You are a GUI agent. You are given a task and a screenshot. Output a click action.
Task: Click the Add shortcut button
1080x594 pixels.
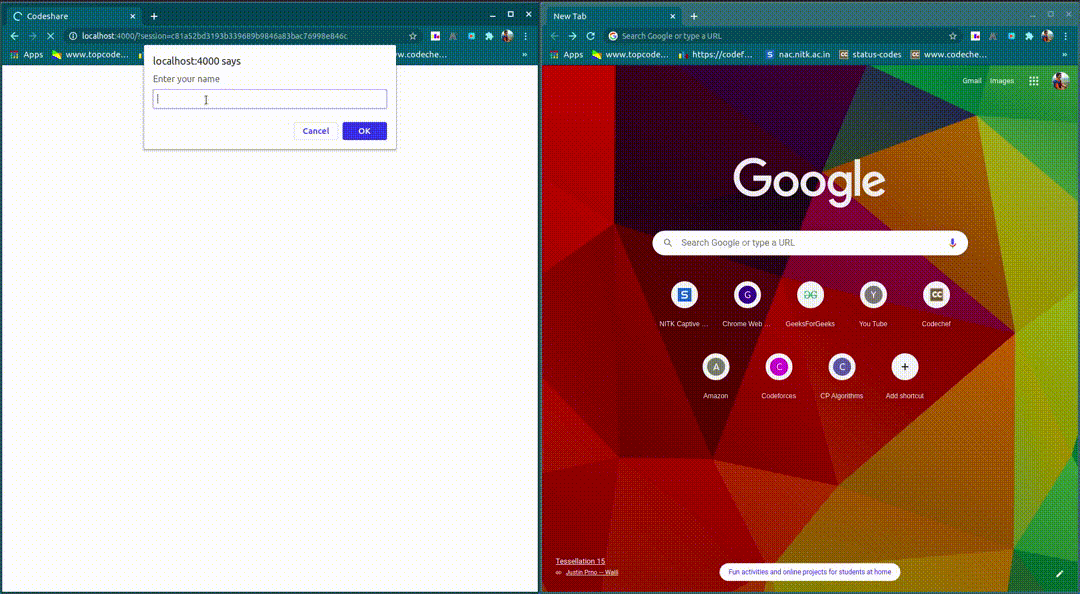904,376
